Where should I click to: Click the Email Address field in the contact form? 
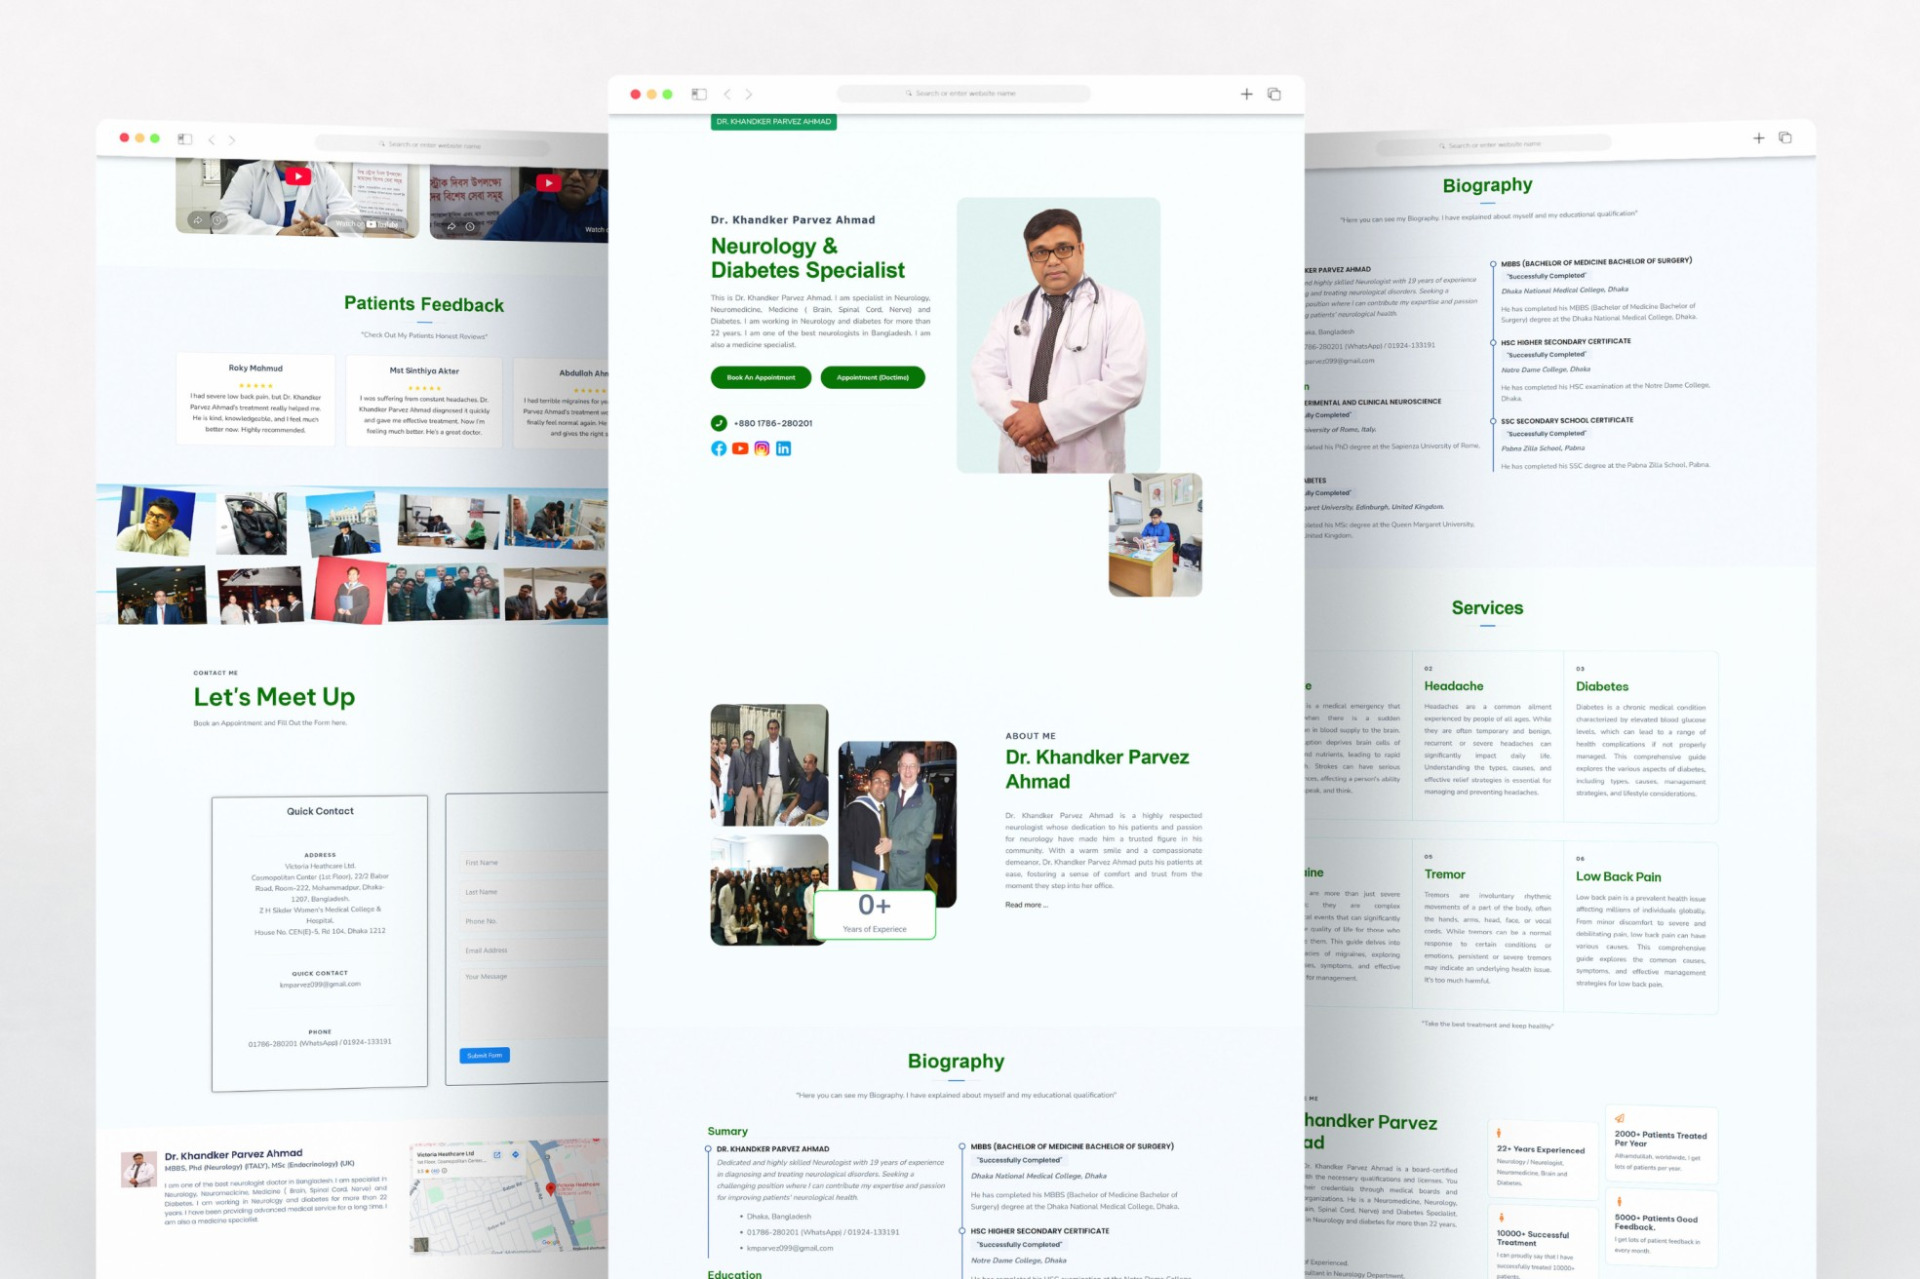(x=535, y=950)
